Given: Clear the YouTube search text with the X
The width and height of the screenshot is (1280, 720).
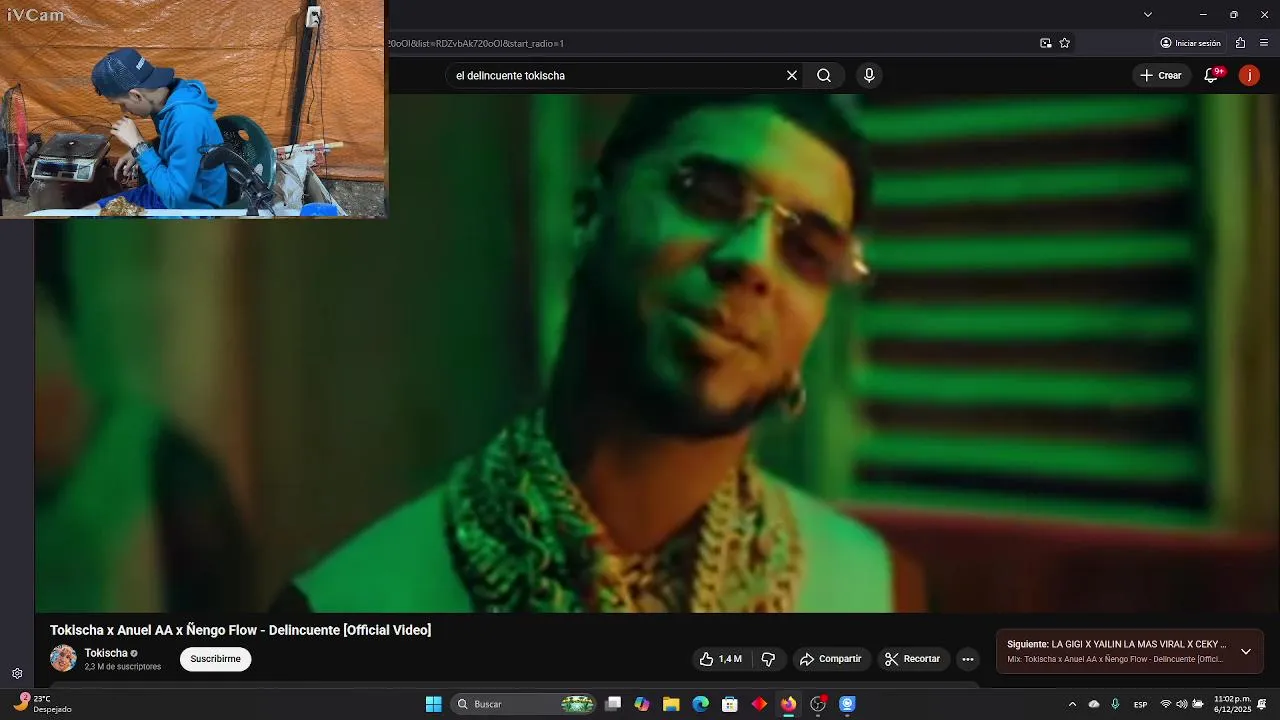Looking at the screenshot, I should [792, 75].
